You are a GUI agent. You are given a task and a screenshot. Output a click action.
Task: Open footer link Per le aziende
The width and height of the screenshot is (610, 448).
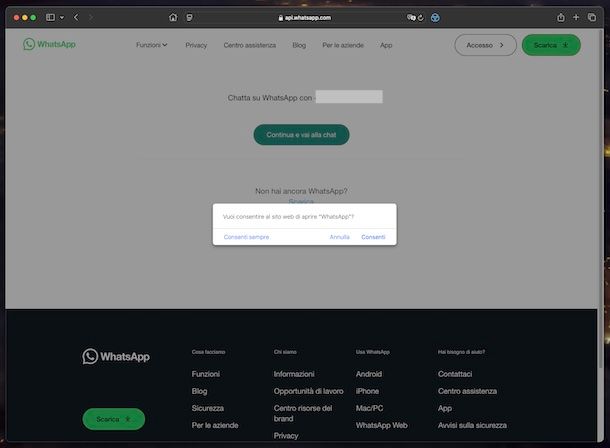pyautogui.click(x=215, y=425)
